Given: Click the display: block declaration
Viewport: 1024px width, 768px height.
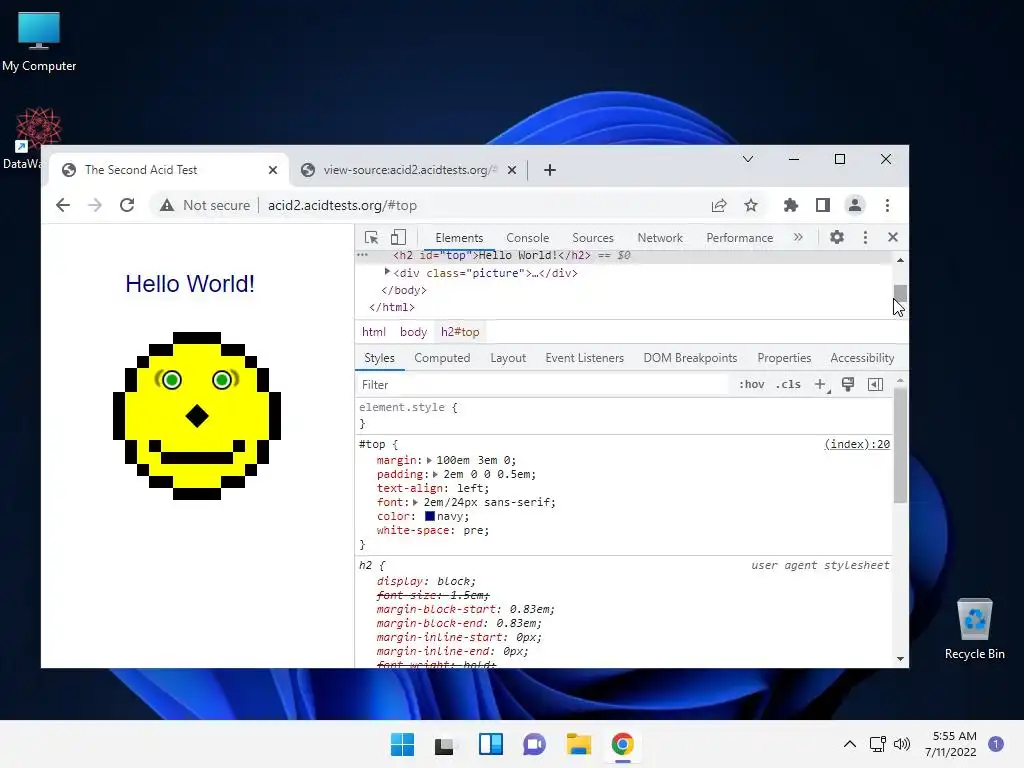Looking at the screenshot, I should pyautogui.click(x=426, y=581).
